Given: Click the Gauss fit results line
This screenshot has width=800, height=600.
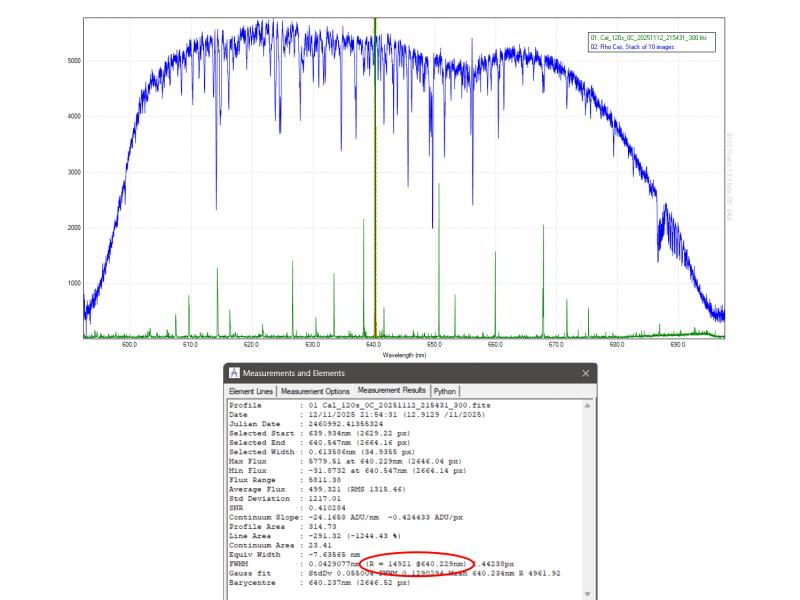Looking at the screenshot, I should click(x=400, y=573).
